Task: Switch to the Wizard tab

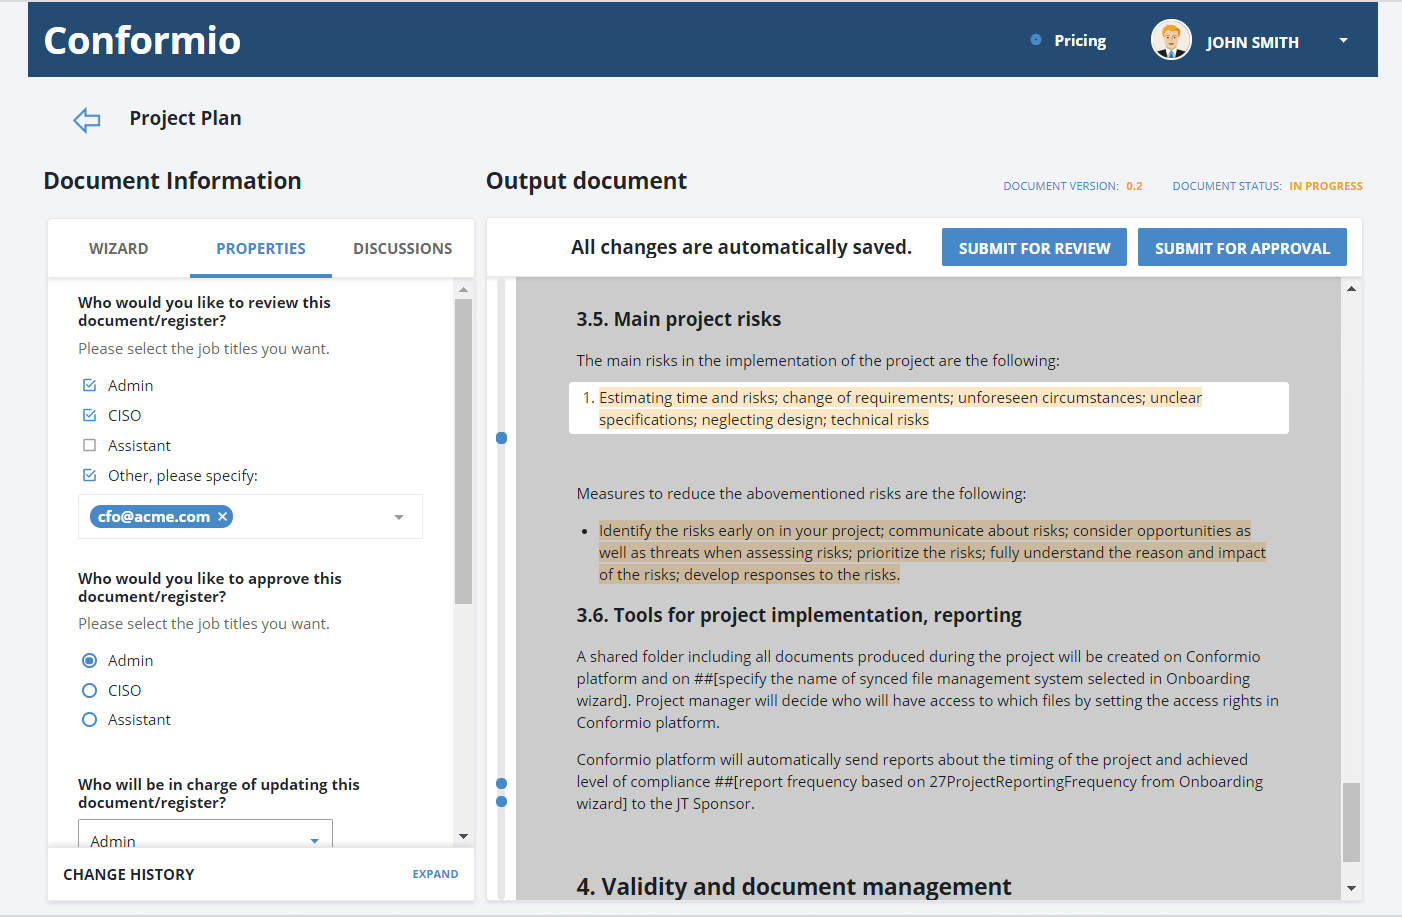Action: [x=119, y=248]
